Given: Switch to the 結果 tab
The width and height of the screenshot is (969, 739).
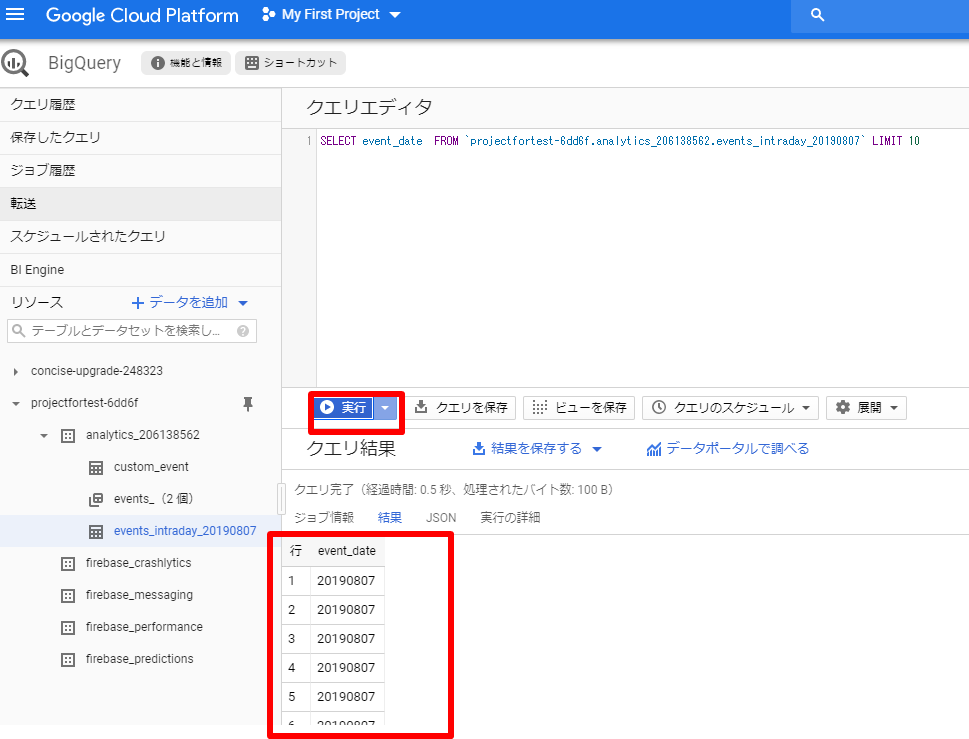Looking at the screenshot, I should click(x=389, y=517).
